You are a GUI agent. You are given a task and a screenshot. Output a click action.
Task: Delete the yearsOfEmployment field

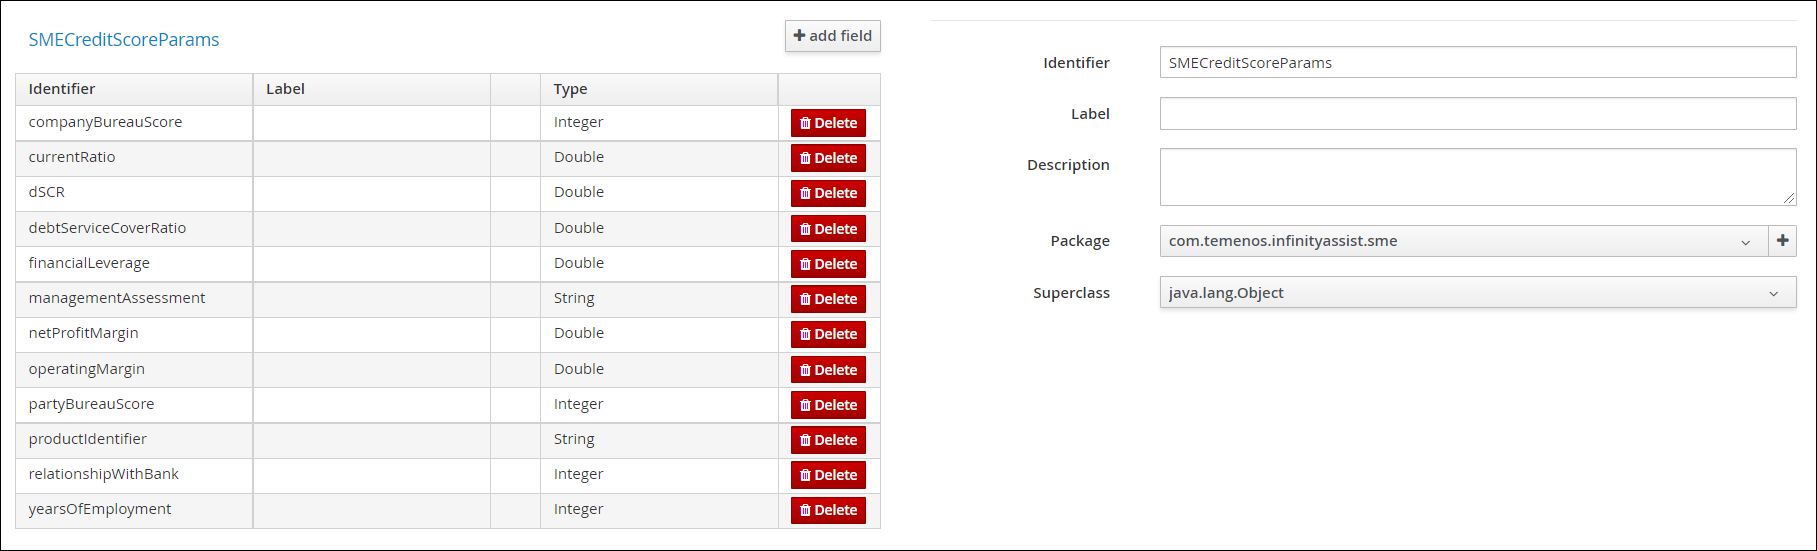(x=828, y=510)
